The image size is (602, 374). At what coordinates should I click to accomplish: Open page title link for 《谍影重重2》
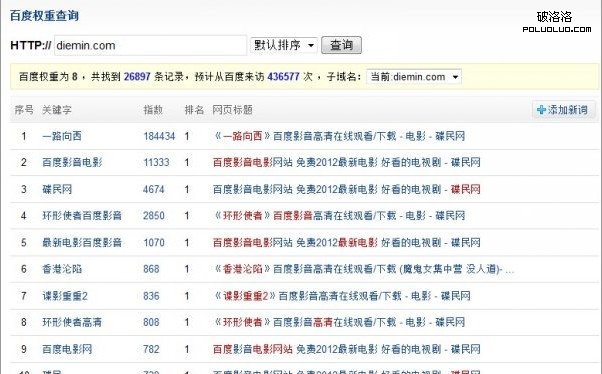coord(342,296)
